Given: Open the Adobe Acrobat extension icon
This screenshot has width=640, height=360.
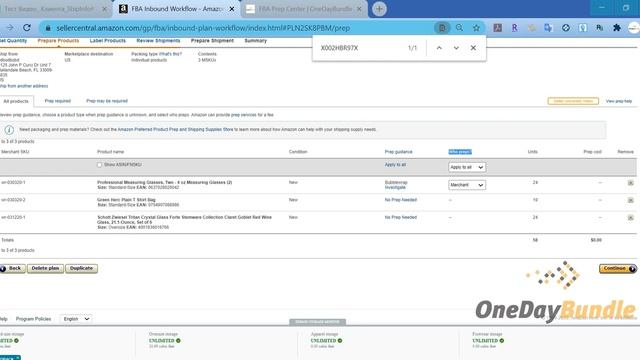Looking at the screenshot, I should 498,28.
